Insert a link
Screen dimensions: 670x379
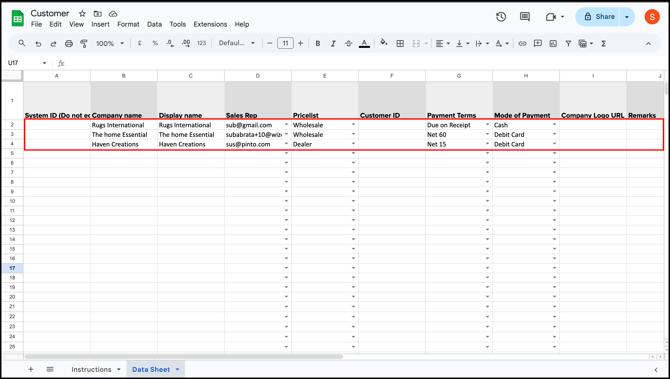(522, 44)
